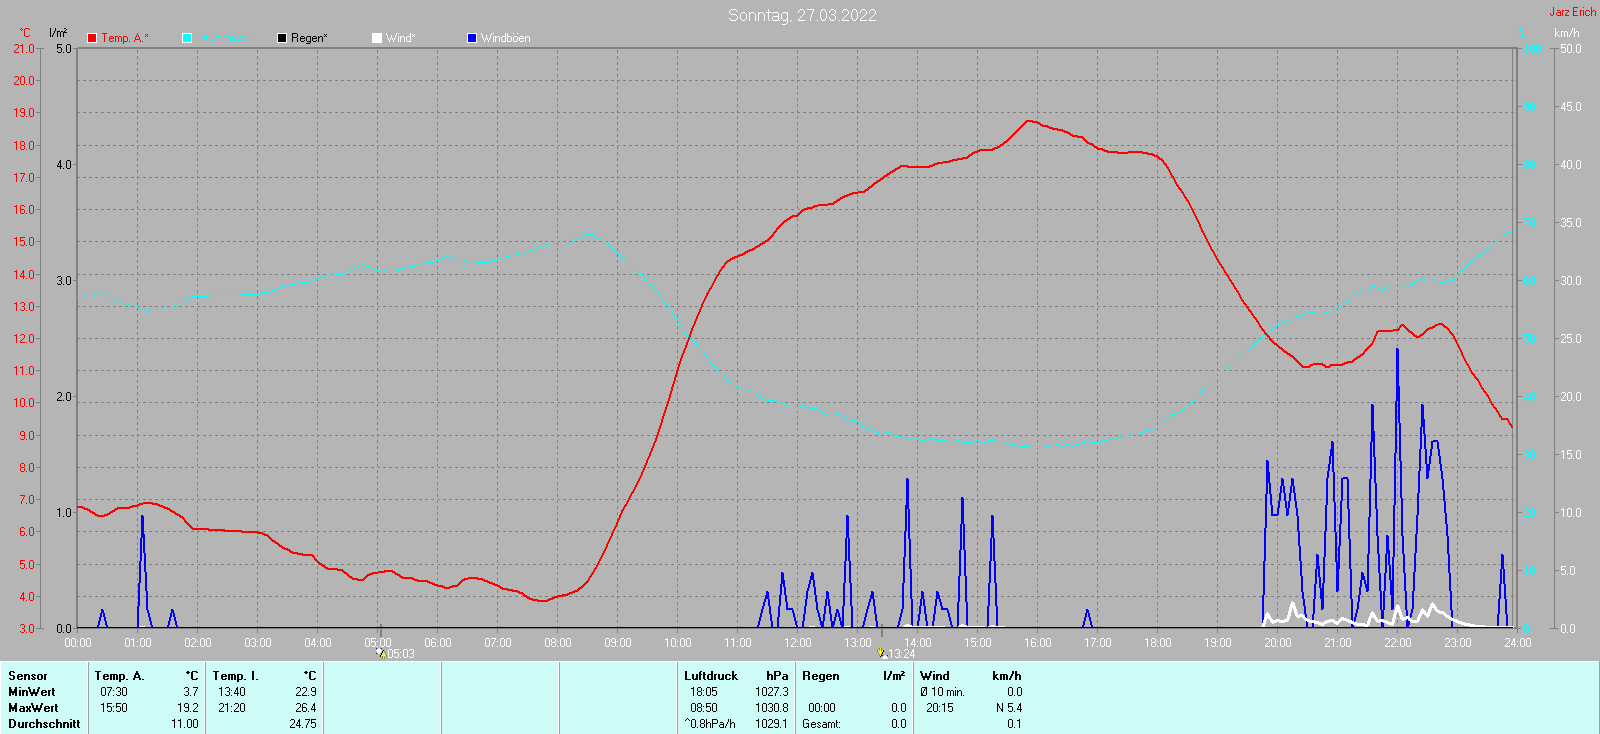This screenshot has height=734, width=1600.
Task: Click the "12:00" time axis label
Action: pos(798,643)
